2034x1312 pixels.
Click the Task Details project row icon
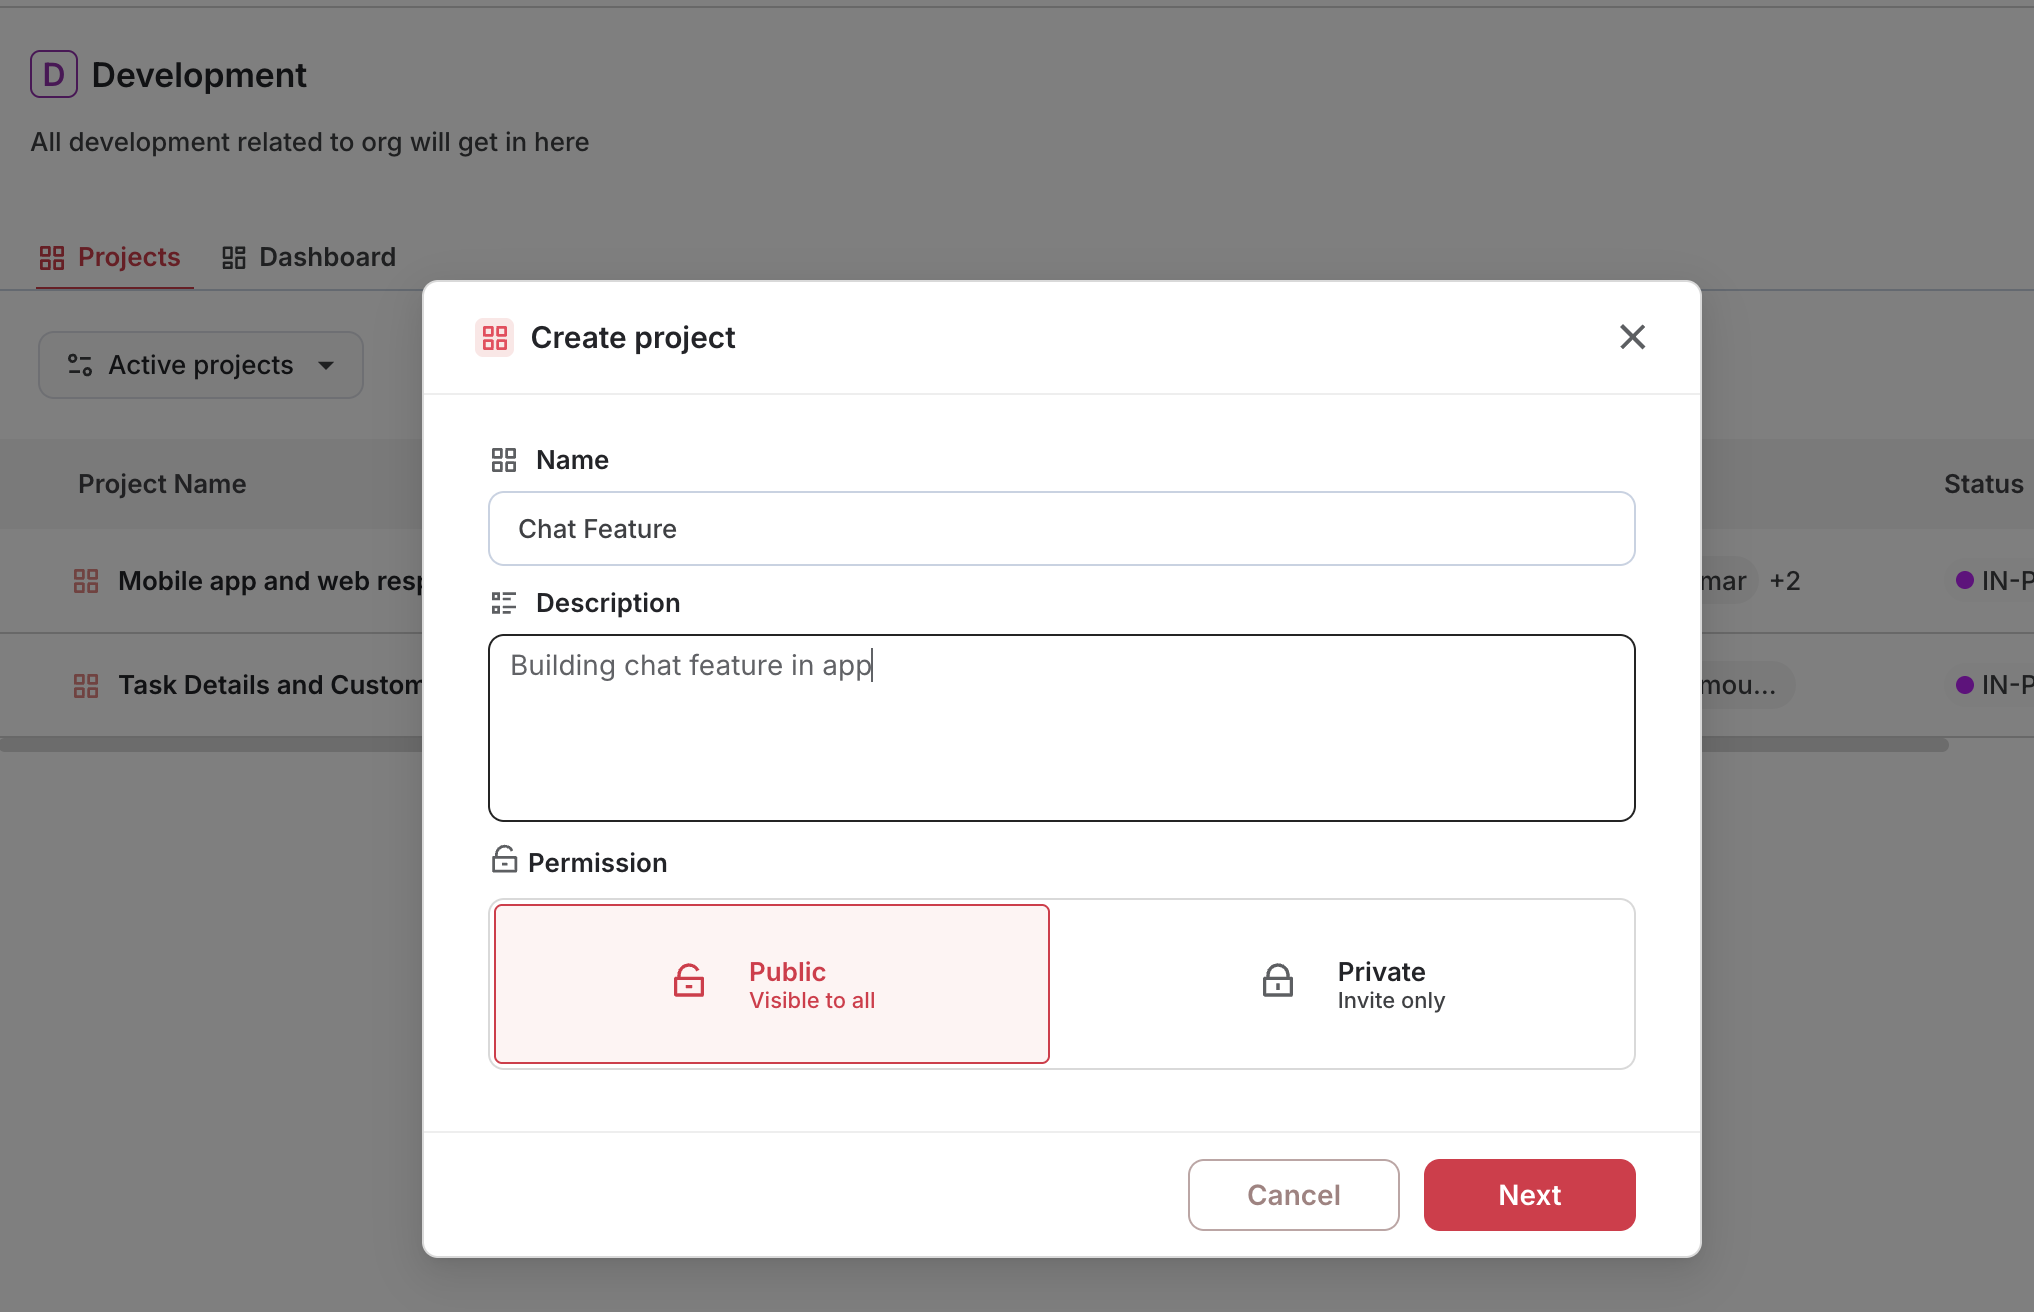coord(86,686)
